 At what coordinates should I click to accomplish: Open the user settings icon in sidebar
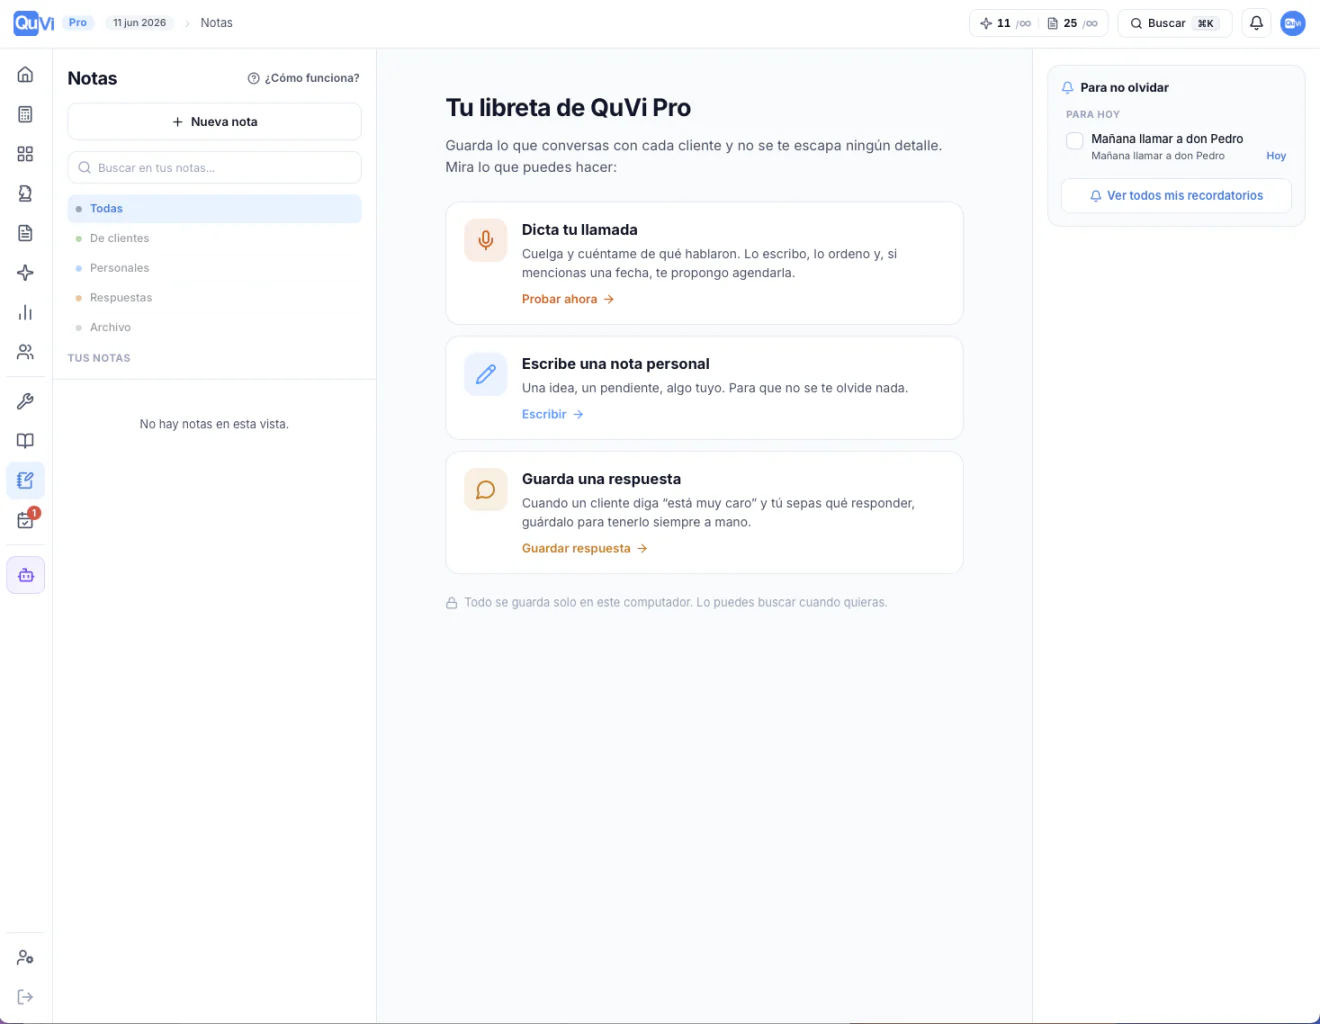[26, 957]
